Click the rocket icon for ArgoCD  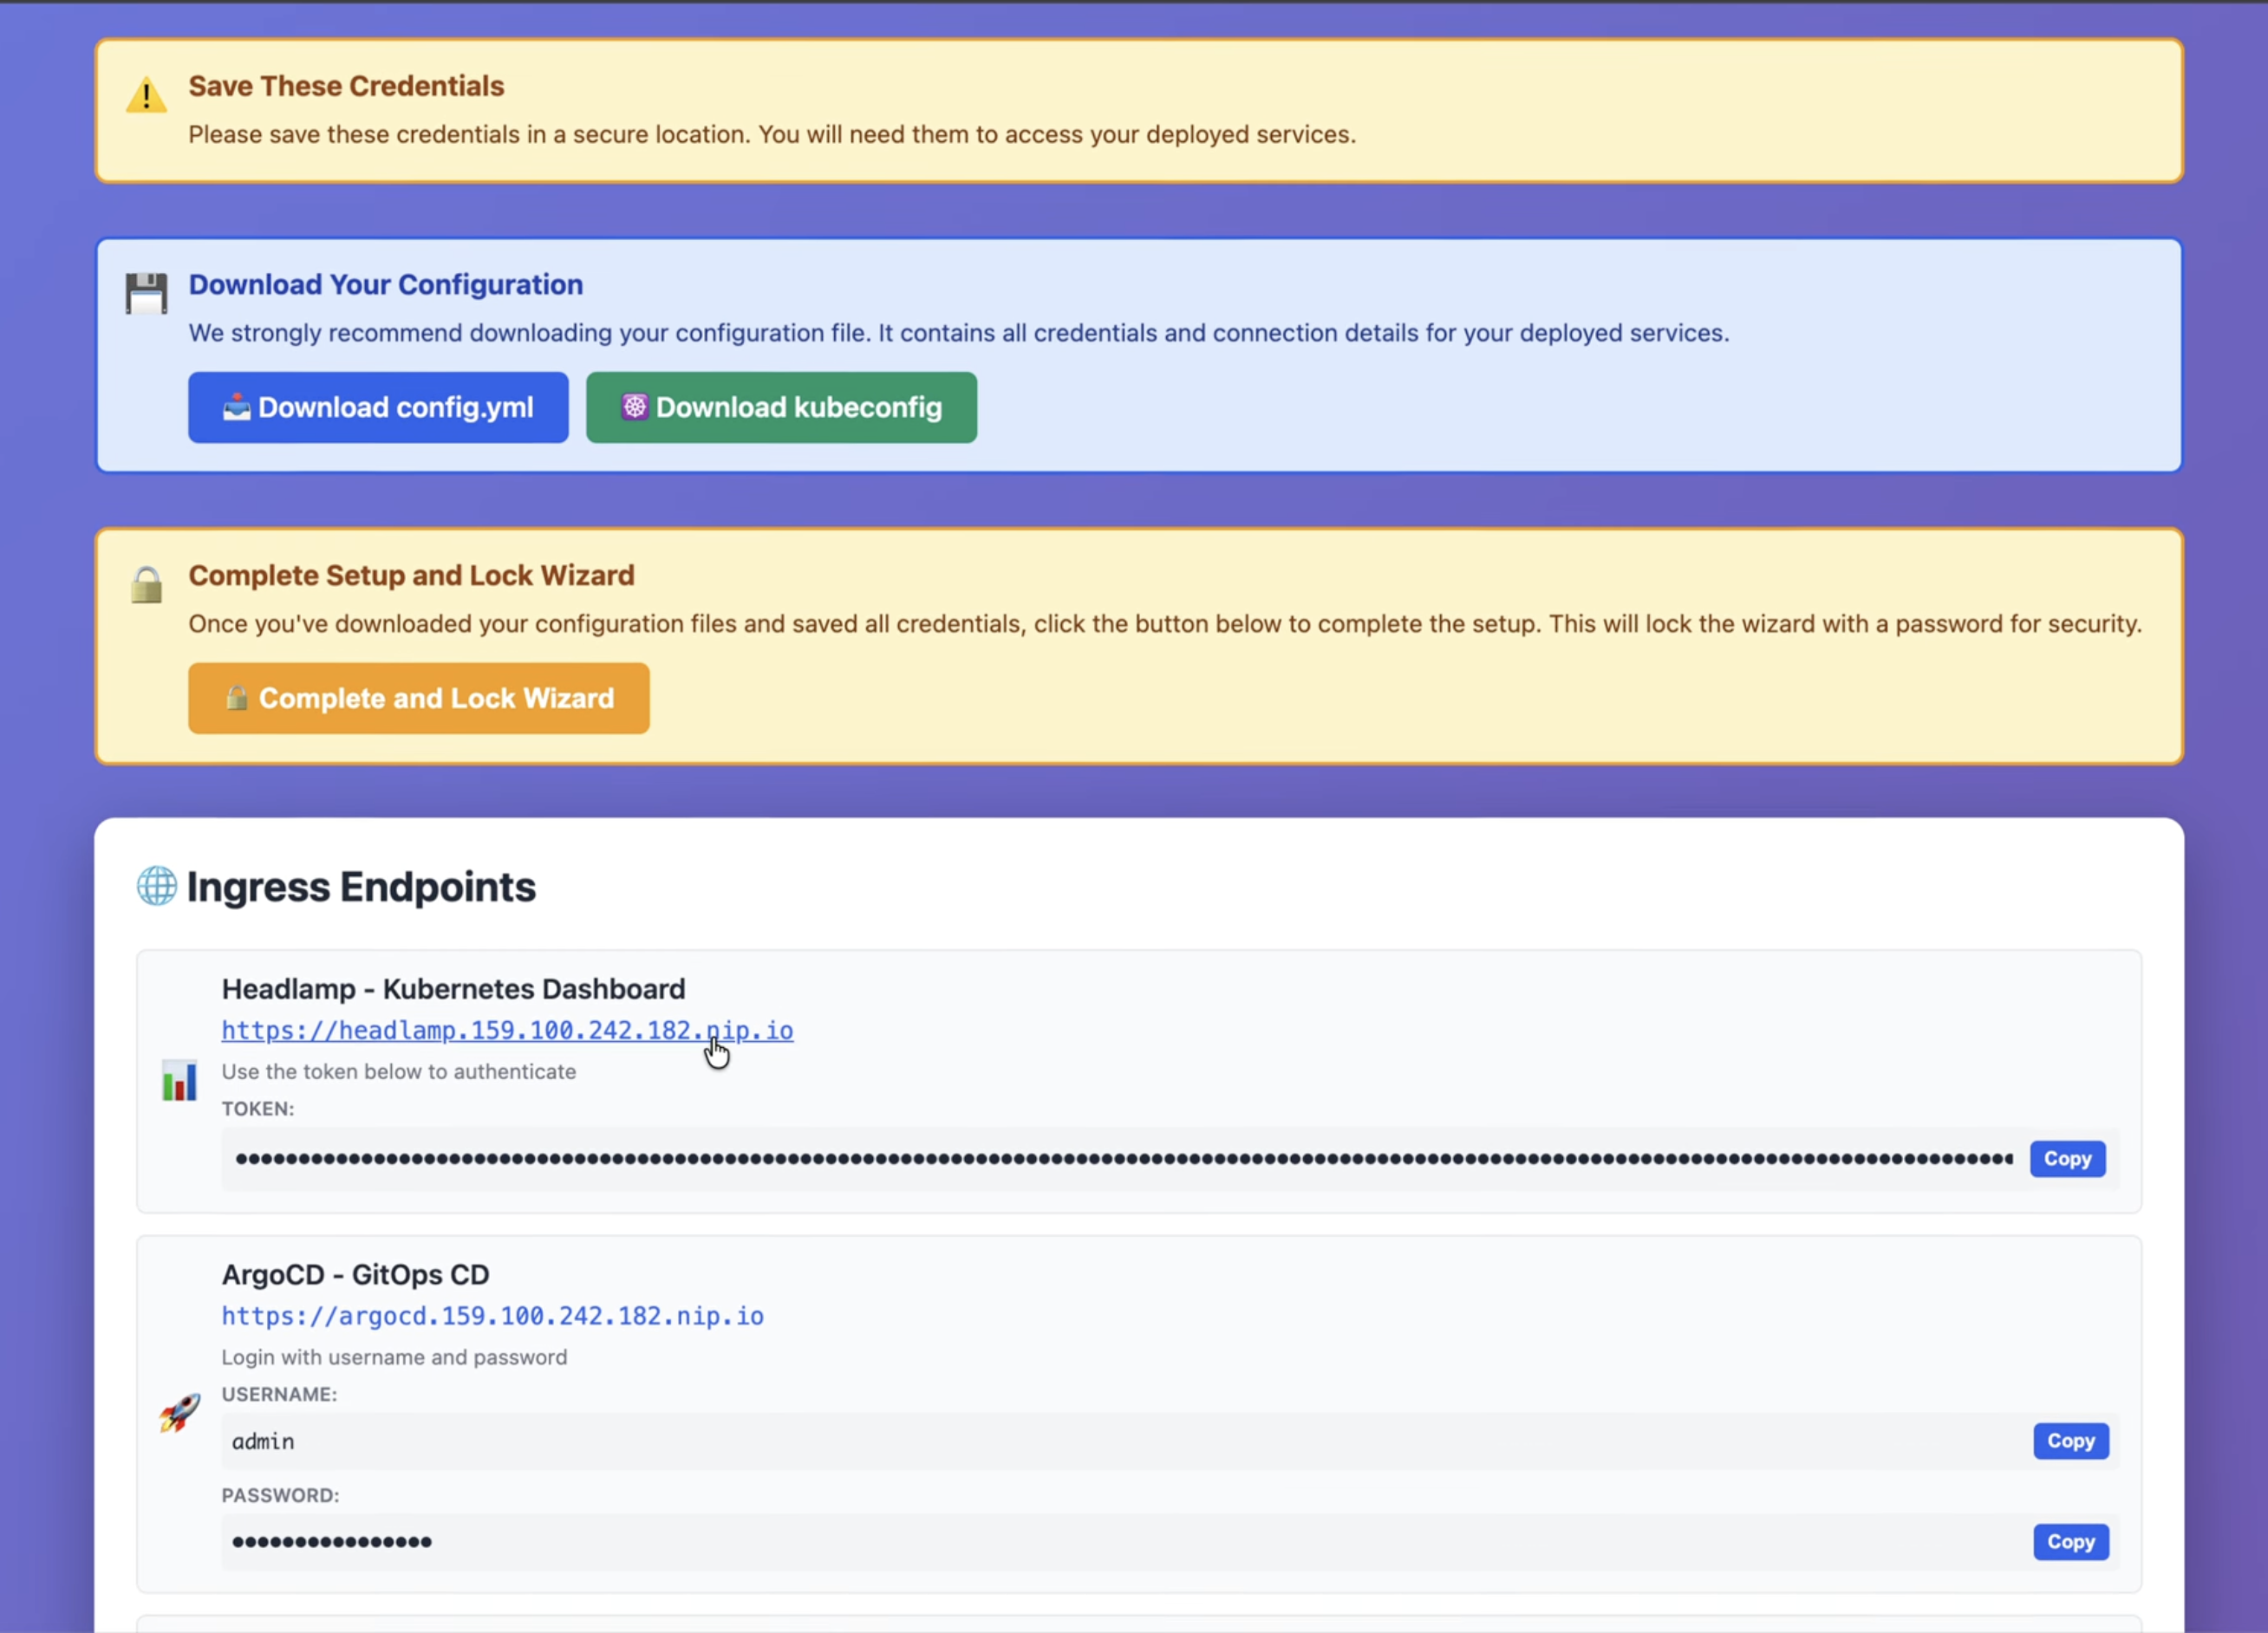[x=180, y=1412]
